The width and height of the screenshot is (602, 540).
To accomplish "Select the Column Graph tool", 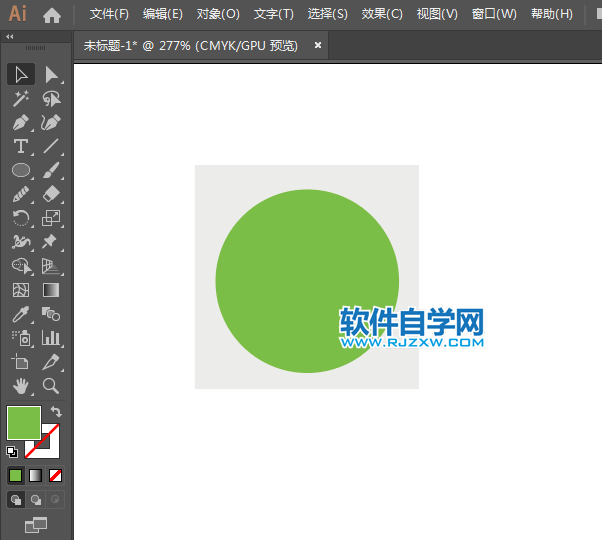I will point(51,338).
